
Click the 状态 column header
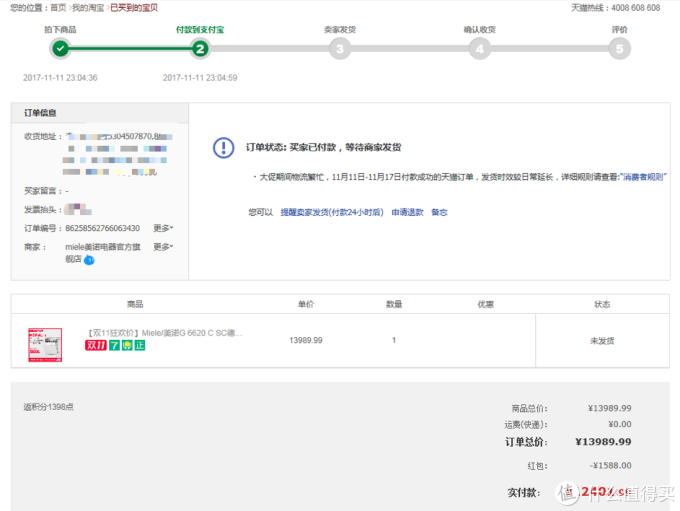tap(602, 304)
